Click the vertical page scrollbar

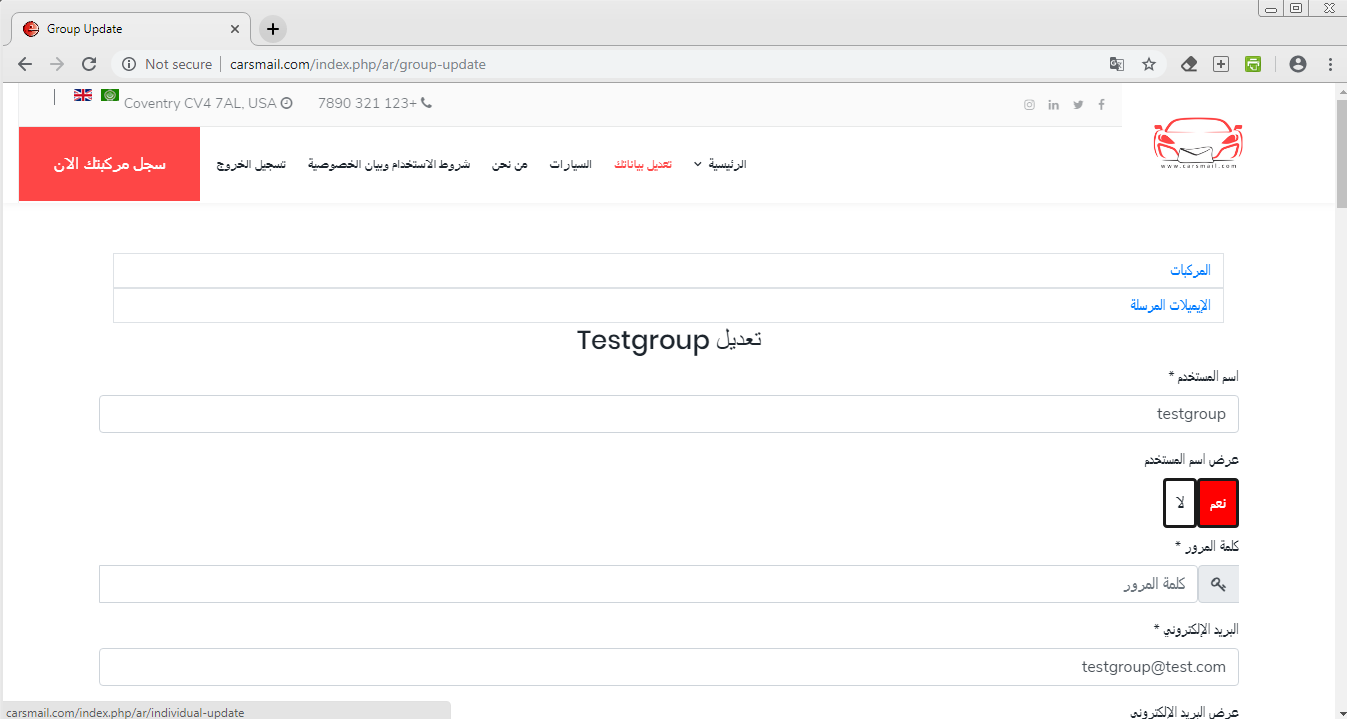coord(1341,400)
